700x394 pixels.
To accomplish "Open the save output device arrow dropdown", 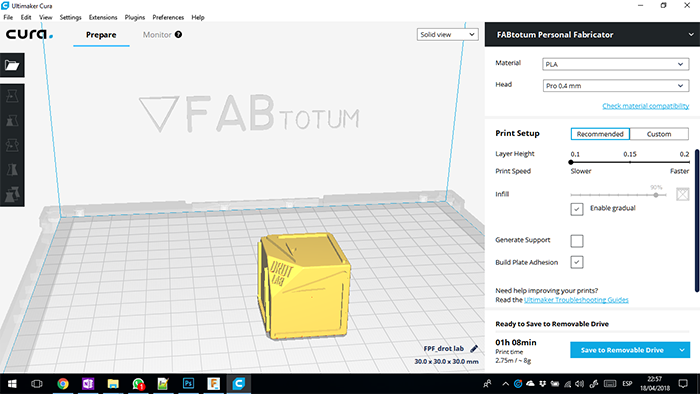I will (682, 350).
